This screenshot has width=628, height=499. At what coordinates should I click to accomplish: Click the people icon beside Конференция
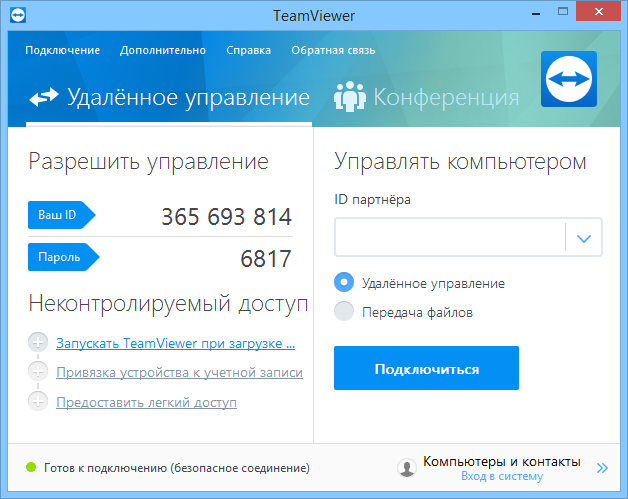350,97
